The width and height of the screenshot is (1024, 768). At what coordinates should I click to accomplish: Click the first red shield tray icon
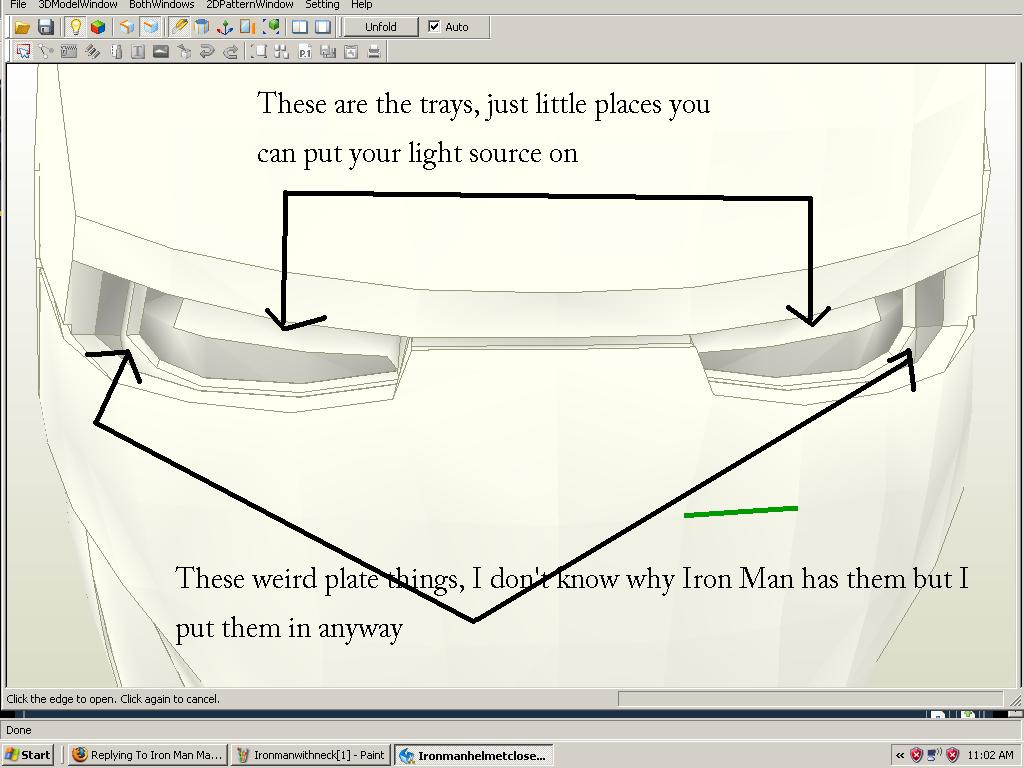click(x=916, y=756)
